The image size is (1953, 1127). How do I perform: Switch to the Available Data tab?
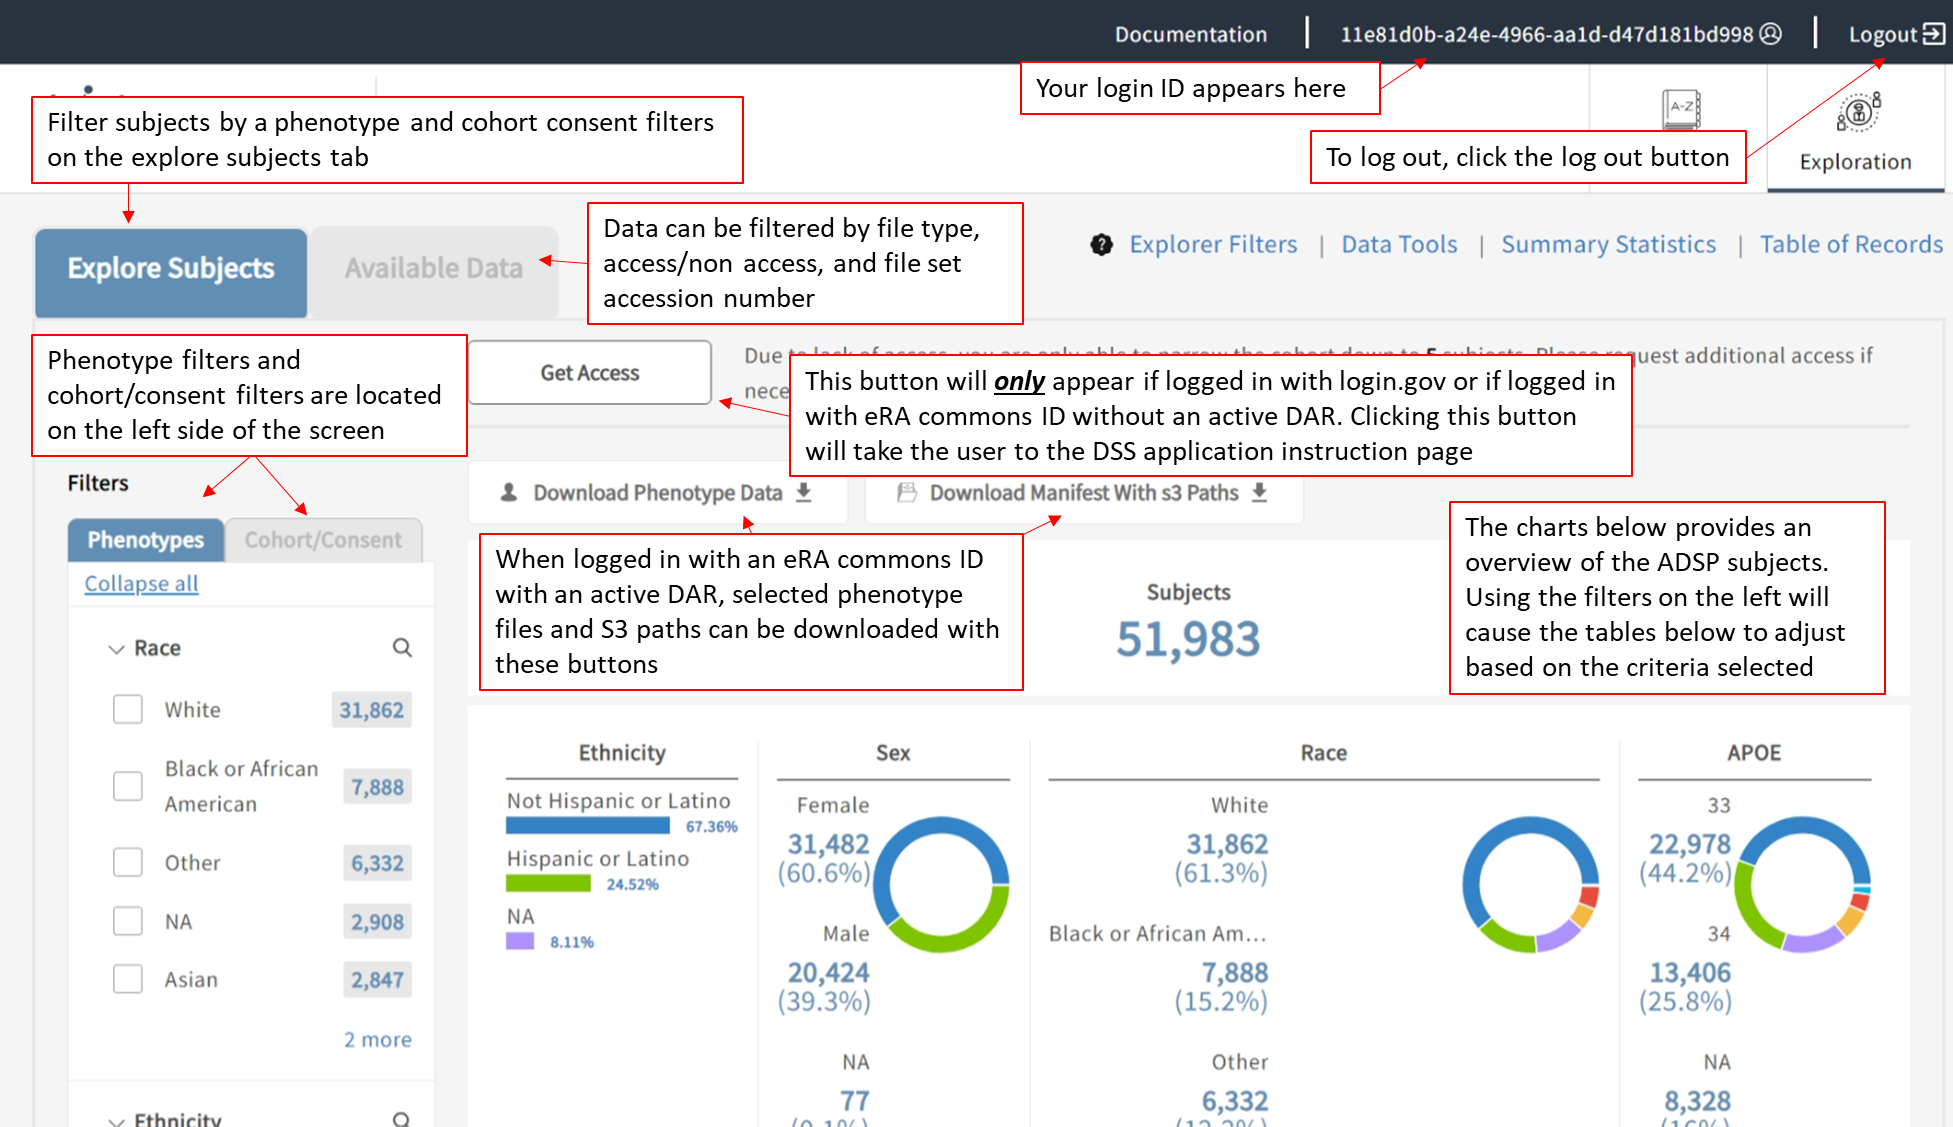click(433, 269)
